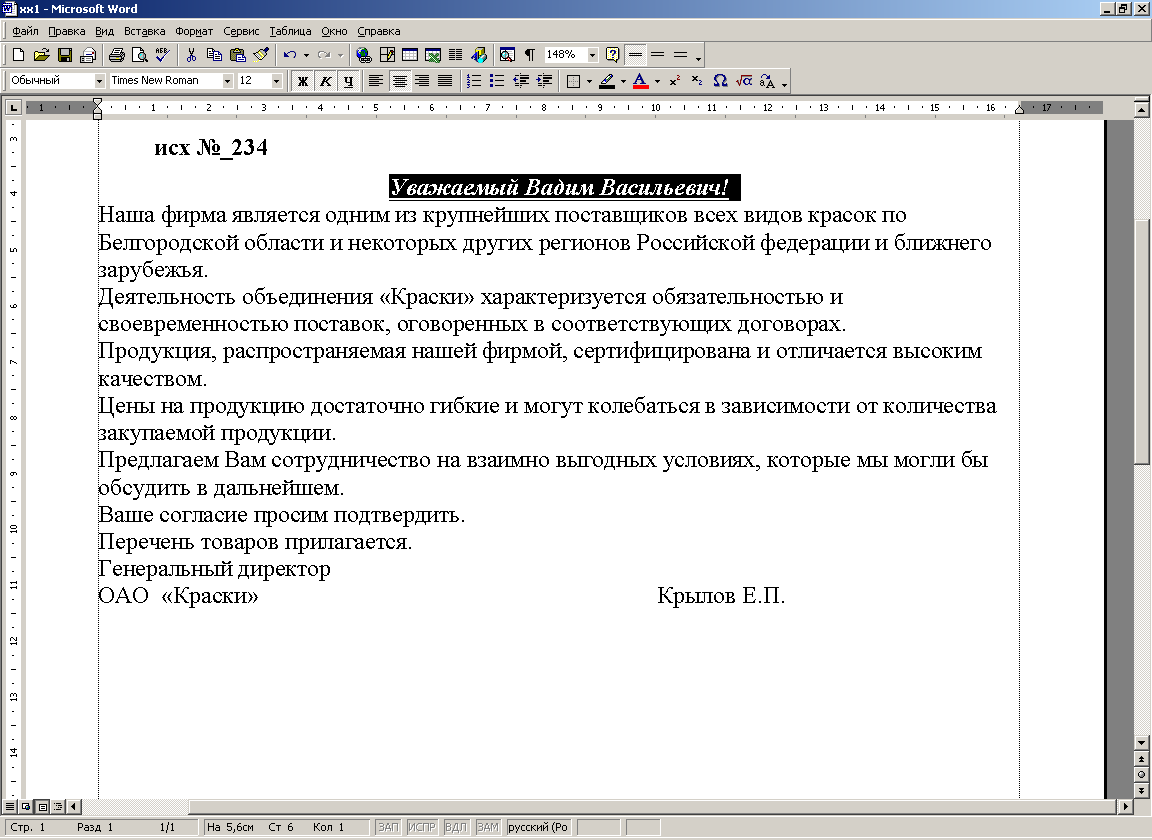The height and width of the screenshot is (840, 1152).
Task: Open Tables and Borders toolbar
Action: coord(387,54)
